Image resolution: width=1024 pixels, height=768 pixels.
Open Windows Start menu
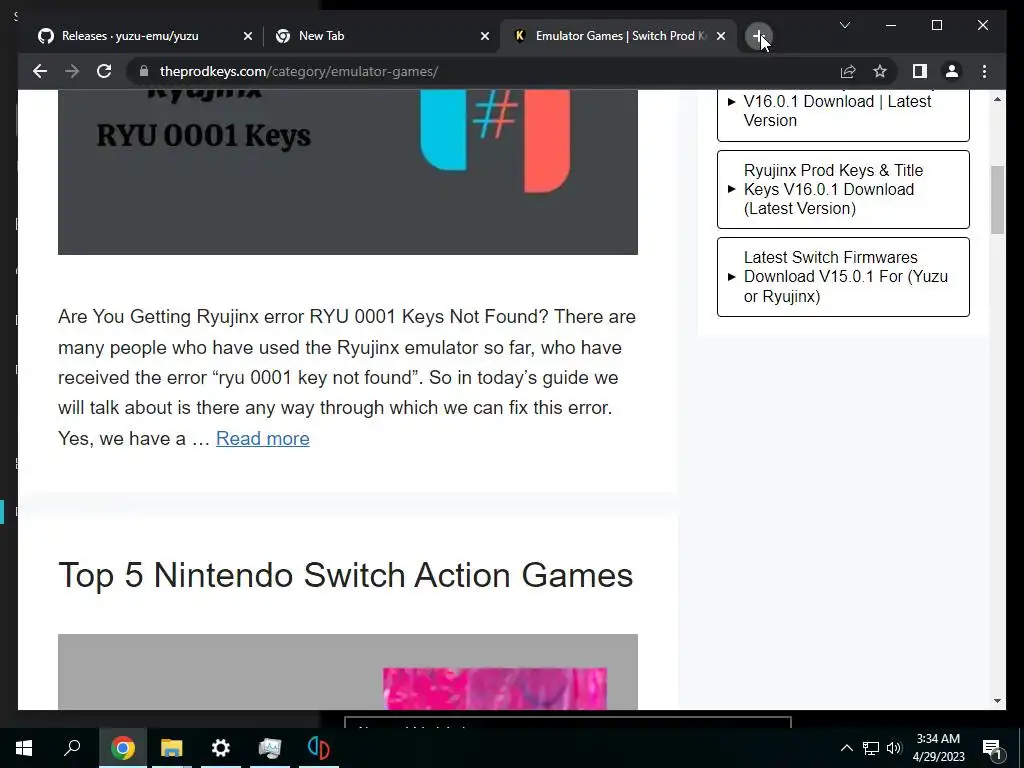pyautogui.click(x=24, y=748)
